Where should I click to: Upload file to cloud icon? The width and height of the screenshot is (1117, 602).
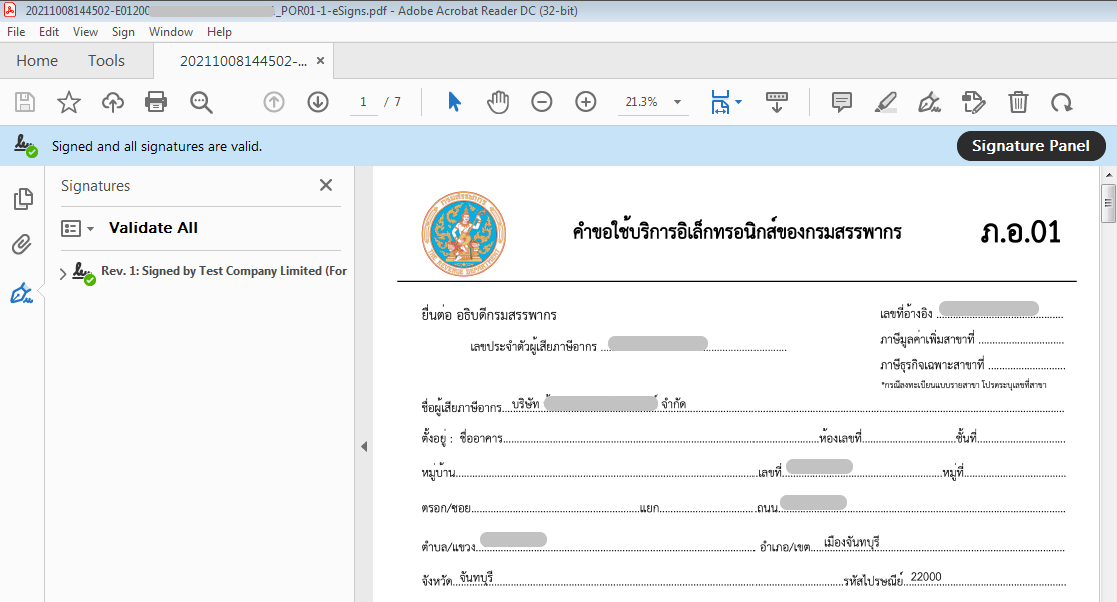[x=113, y=102]
